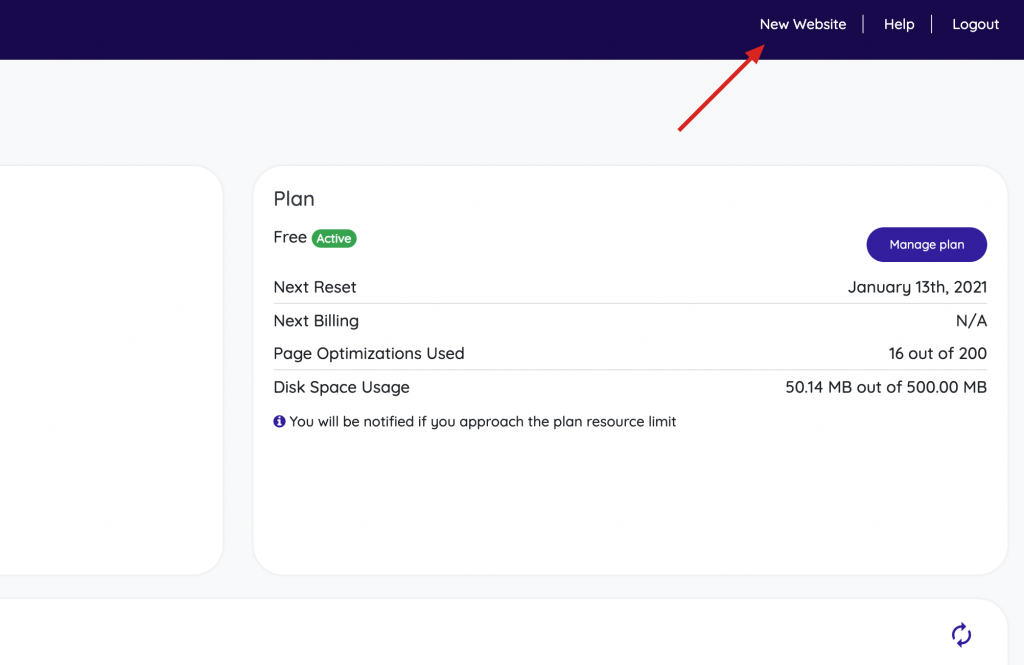1024x665 pixels.
Task: Click the Free plan name text
Action: coord(290,237)
